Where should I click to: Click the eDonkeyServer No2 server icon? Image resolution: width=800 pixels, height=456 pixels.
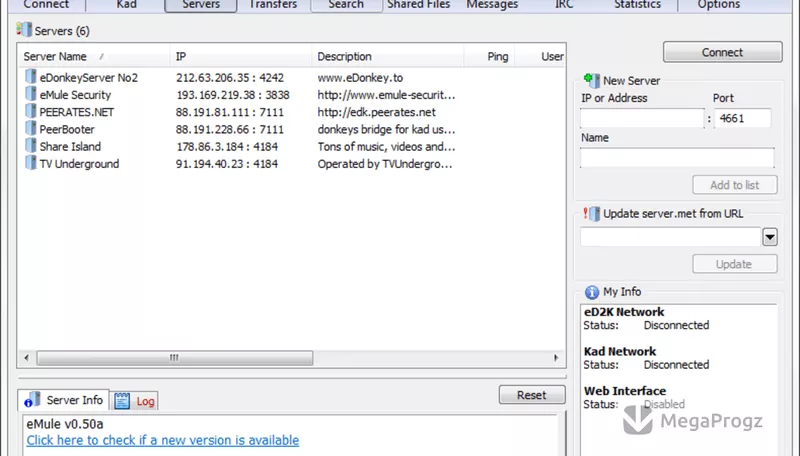(x=31, y=77)
